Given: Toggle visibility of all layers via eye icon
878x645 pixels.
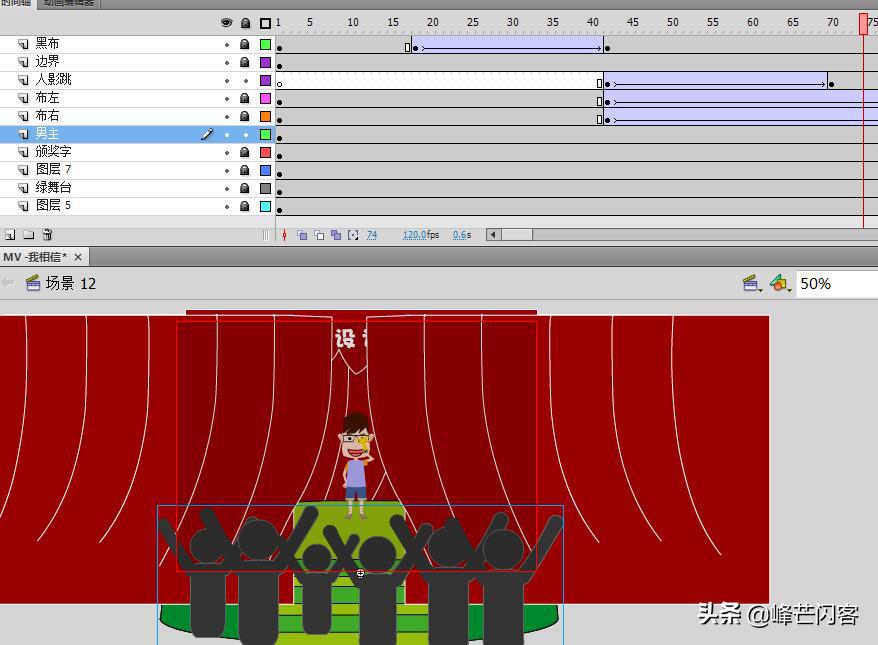Looking at the screenshot, I should pyautogui.click(x=227, y=23).
